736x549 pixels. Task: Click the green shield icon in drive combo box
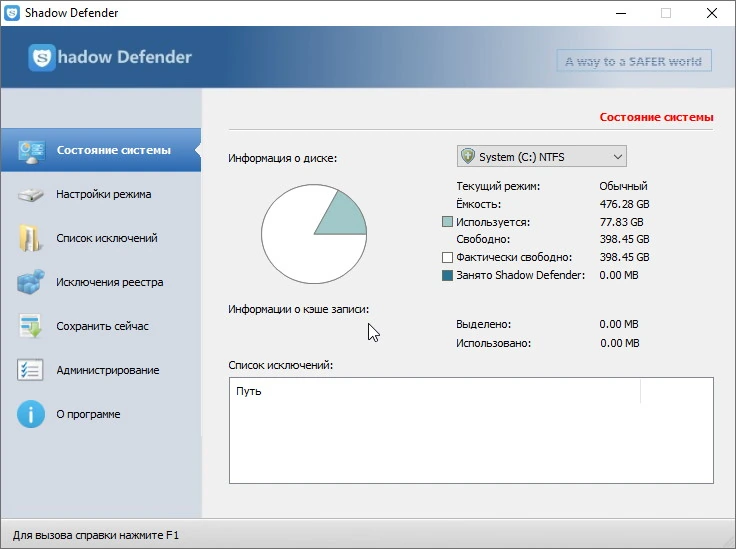[x=468, y=156]
